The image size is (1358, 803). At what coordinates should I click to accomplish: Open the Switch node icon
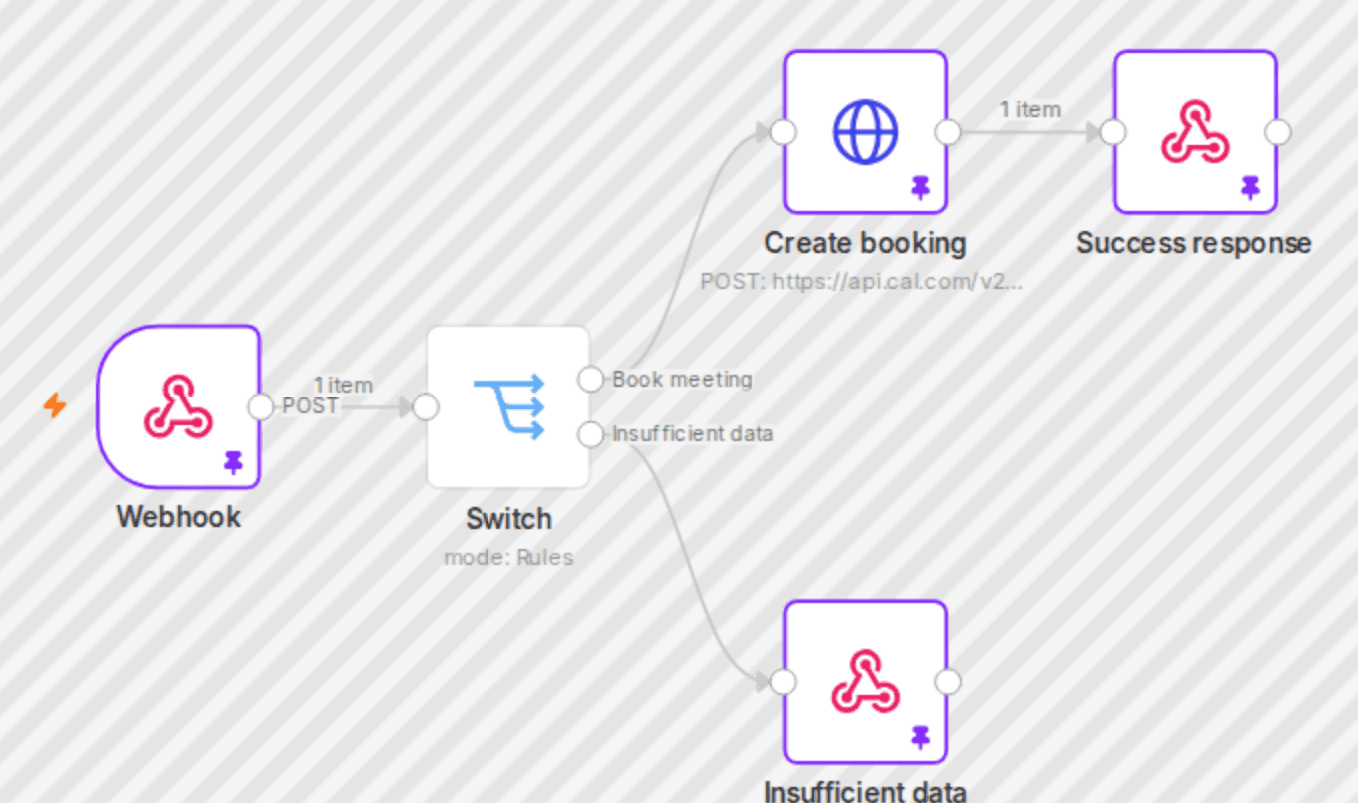tap(508, 407)
